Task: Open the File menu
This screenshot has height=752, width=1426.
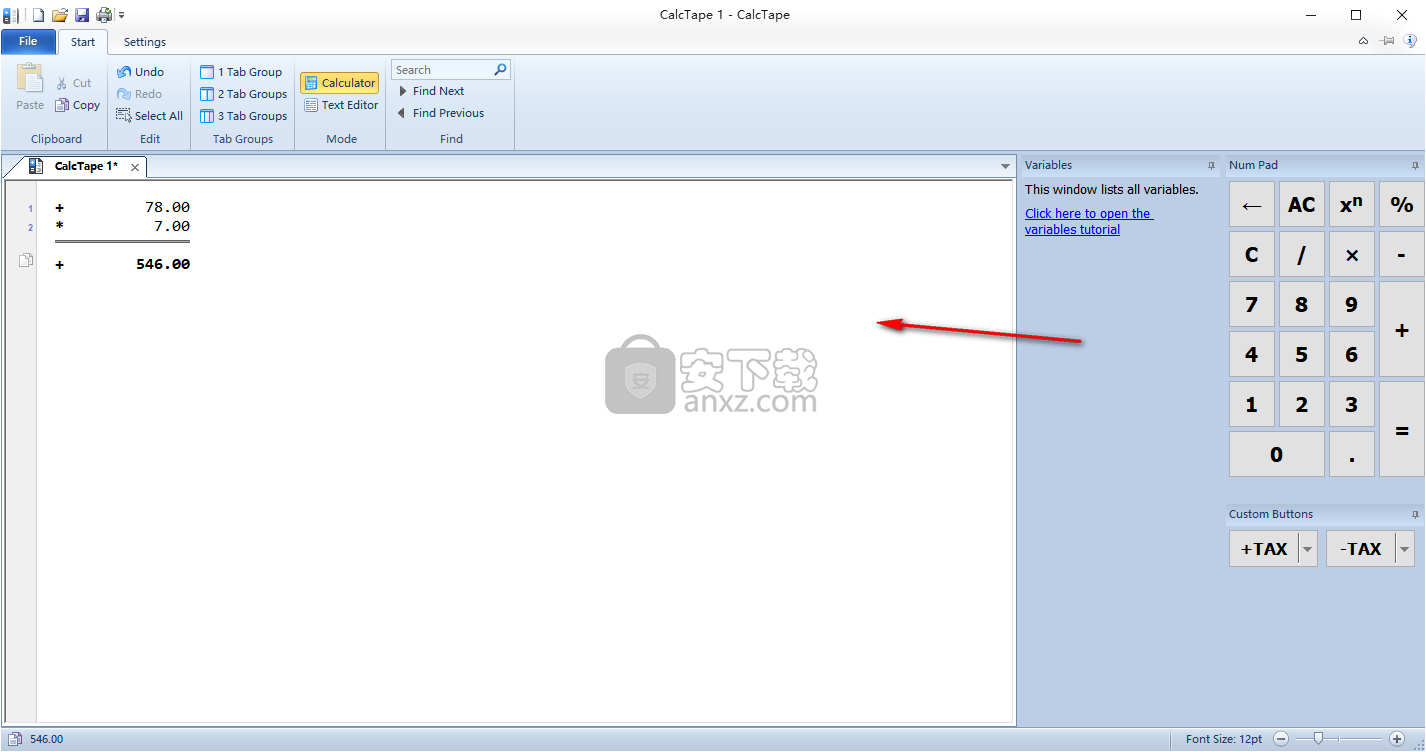Action: coord(28,41)
